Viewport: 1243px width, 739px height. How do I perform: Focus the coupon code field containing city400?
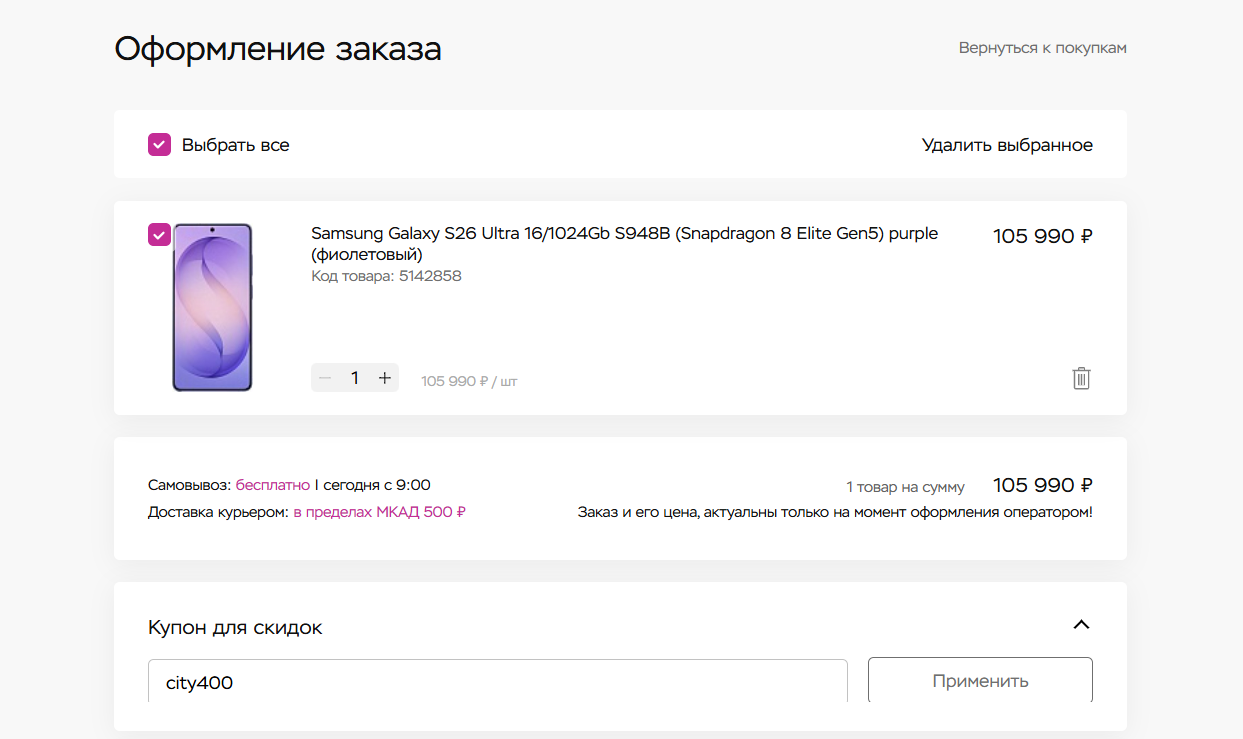click(498, 682)
